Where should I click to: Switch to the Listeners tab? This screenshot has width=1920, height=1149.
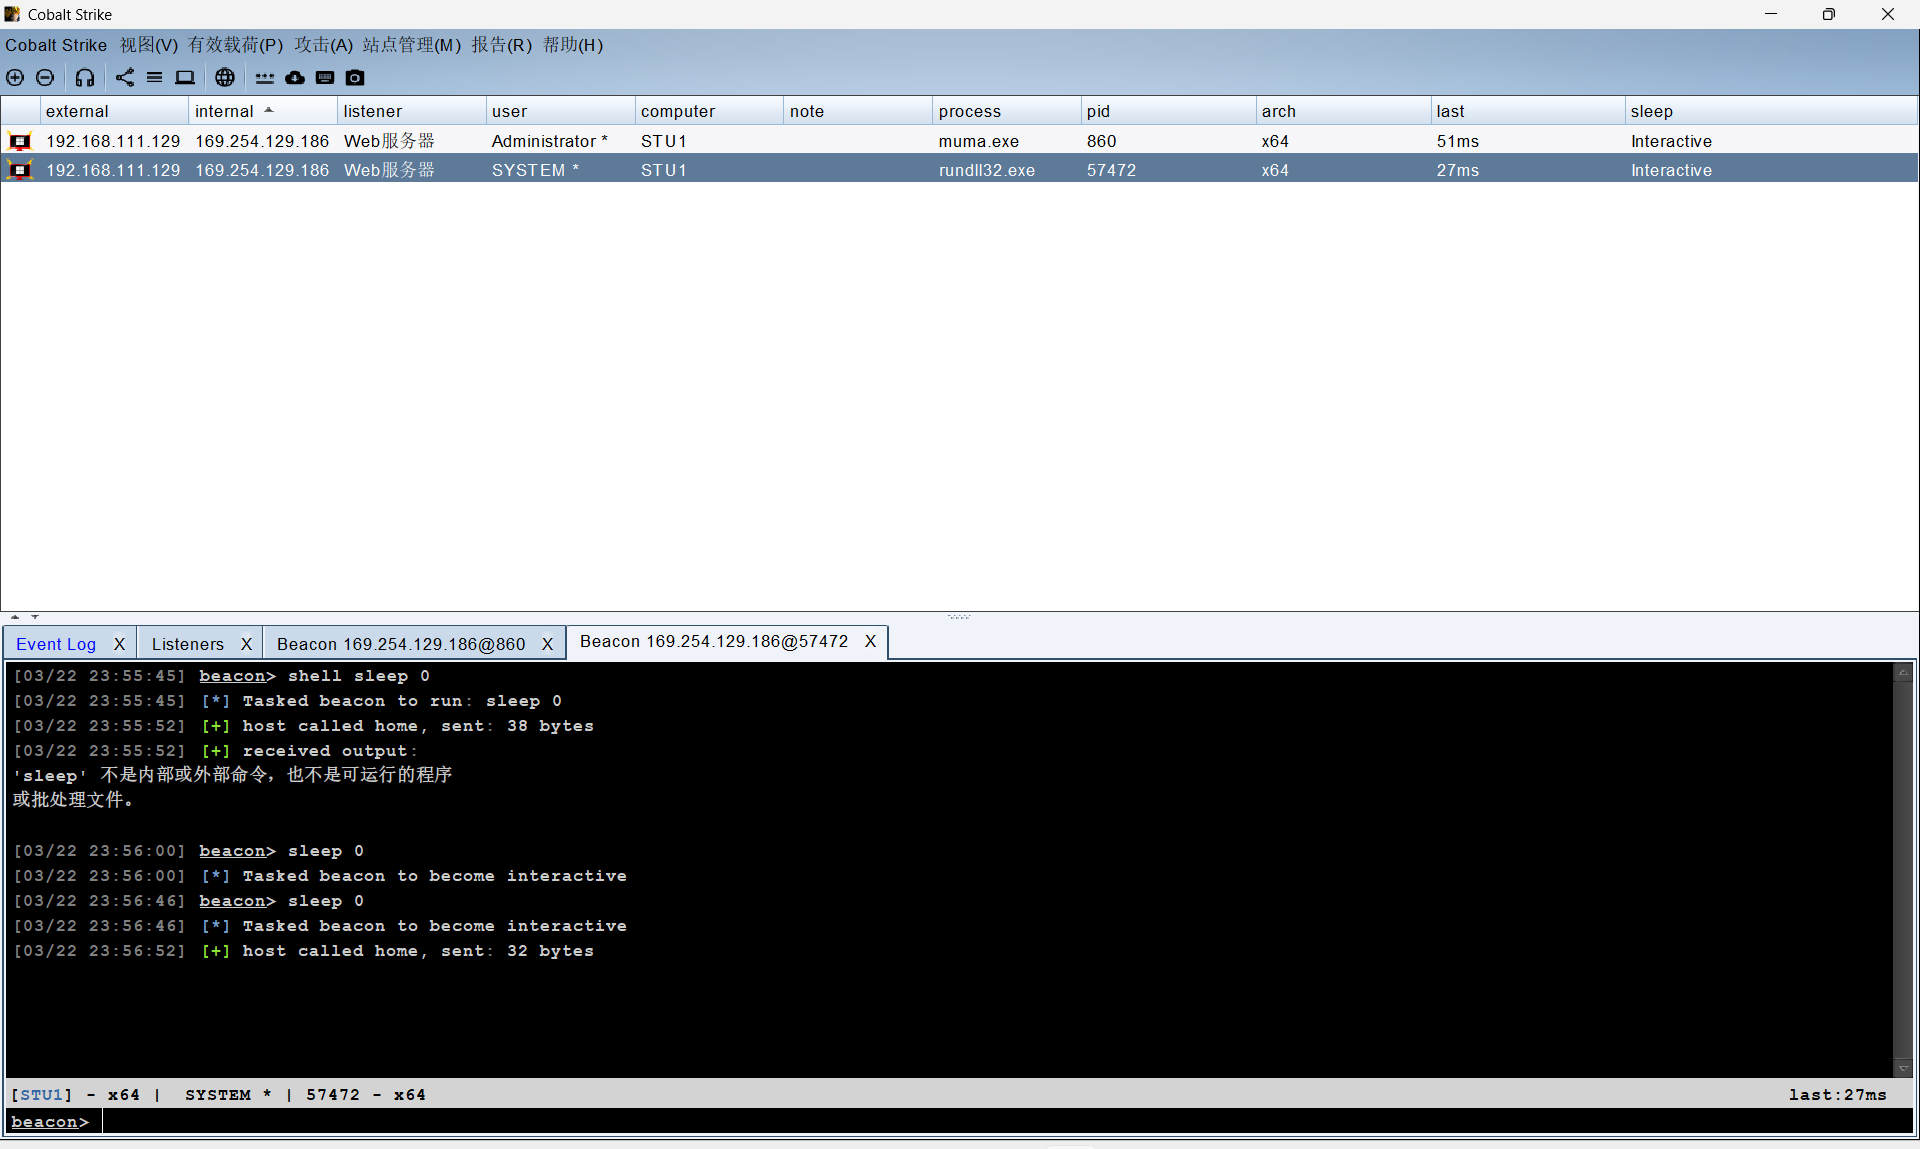point(188,644)
